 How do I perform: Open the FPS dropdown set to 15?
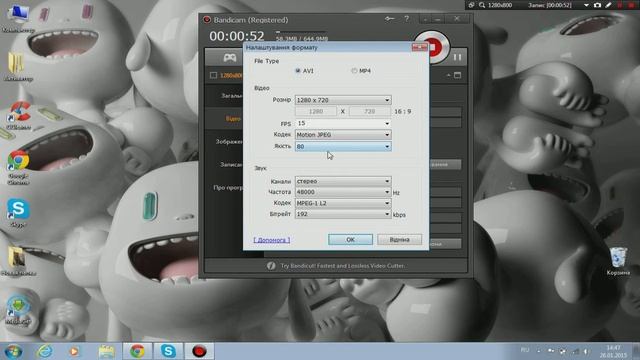tap(343, 123)
